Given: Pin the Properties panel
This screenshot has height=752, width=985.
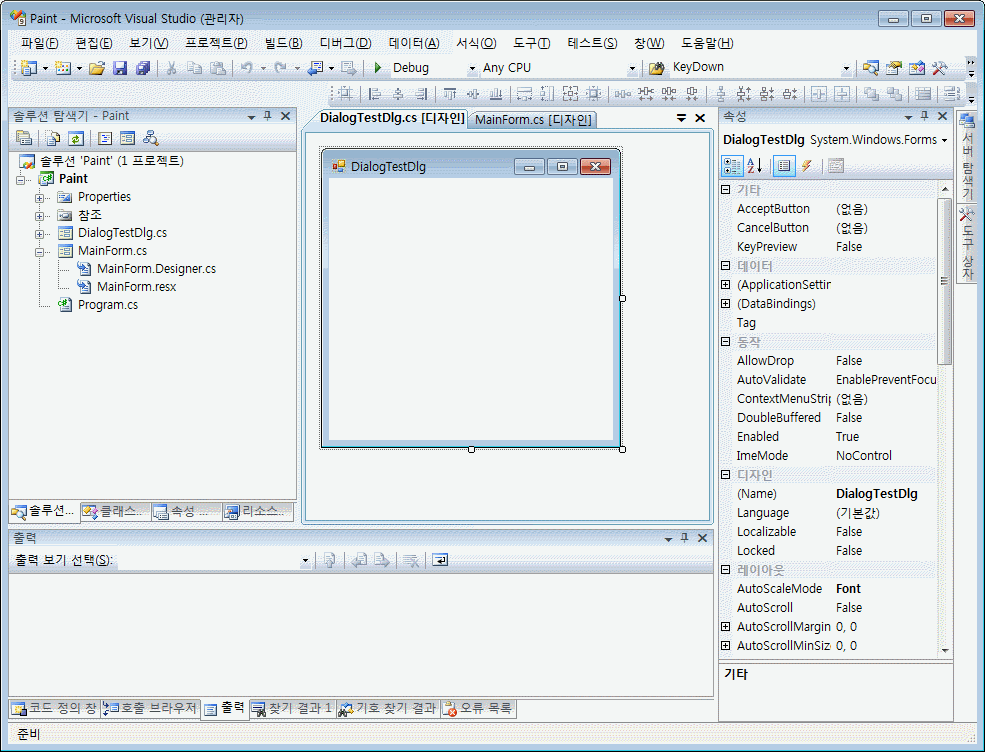Looking at the screenshot, I should 924,116.
